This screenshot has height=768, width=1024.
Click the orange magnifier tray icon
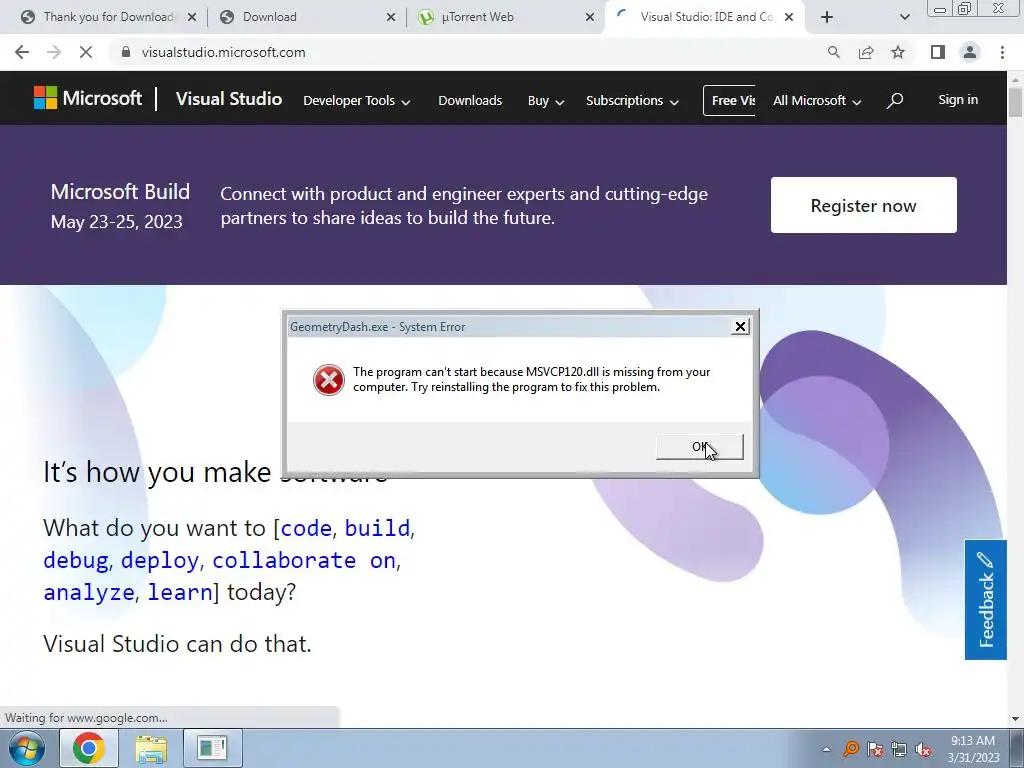click(x=850, y=748)
